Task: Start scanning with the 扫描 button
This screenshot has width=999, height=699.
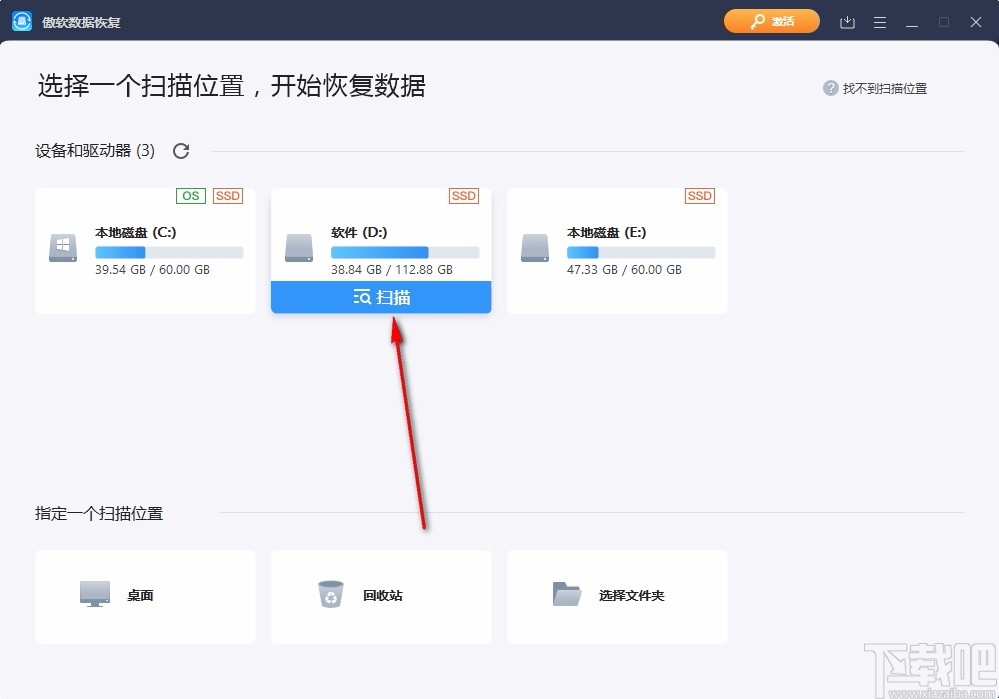Action: pyautogui.click(x=380, y=296)
